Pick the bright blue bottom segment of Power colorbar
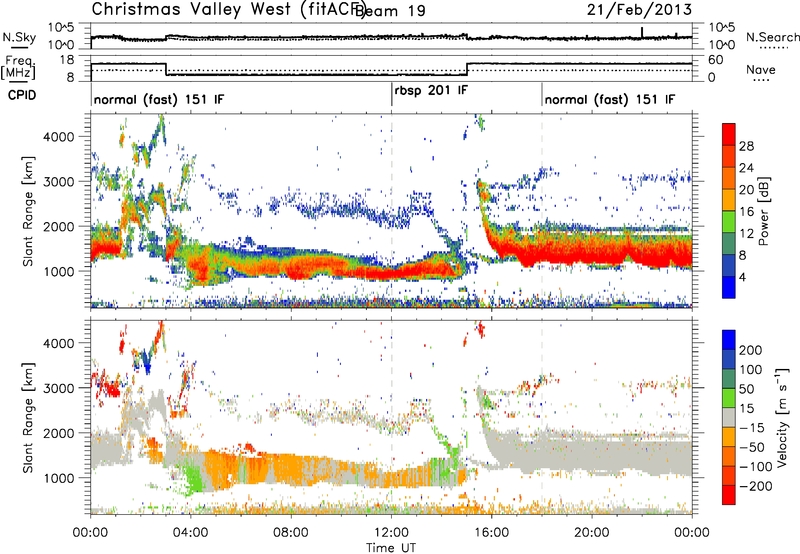Screen dimensions: 800x554 (x=729, y=287)
